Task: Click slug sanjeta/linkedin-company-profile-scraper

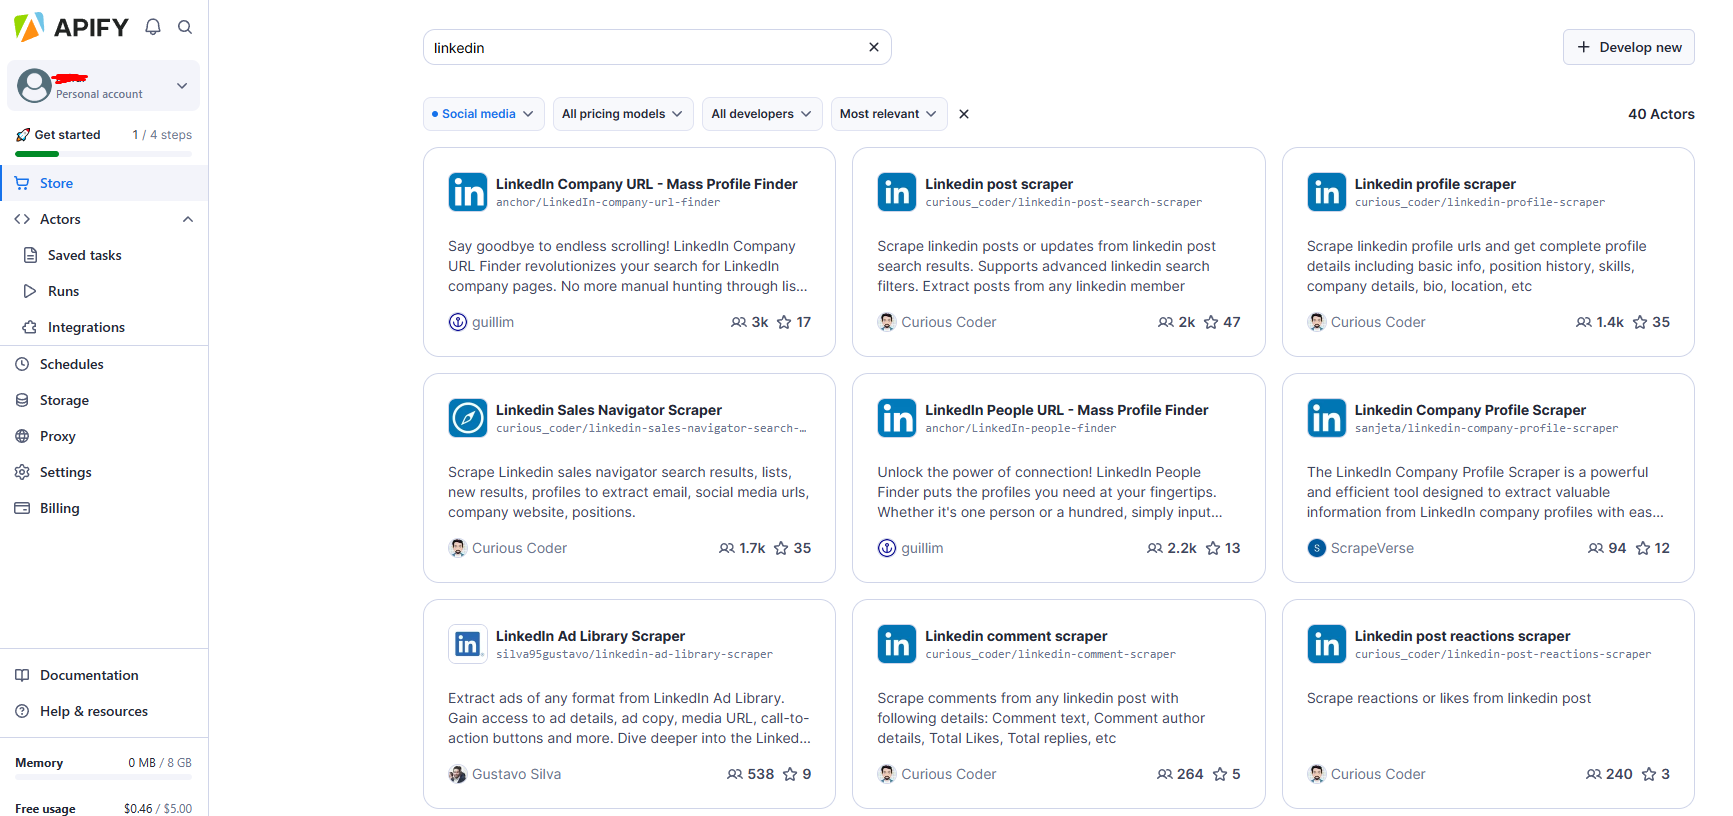Action: click(x=1486, y=428)
